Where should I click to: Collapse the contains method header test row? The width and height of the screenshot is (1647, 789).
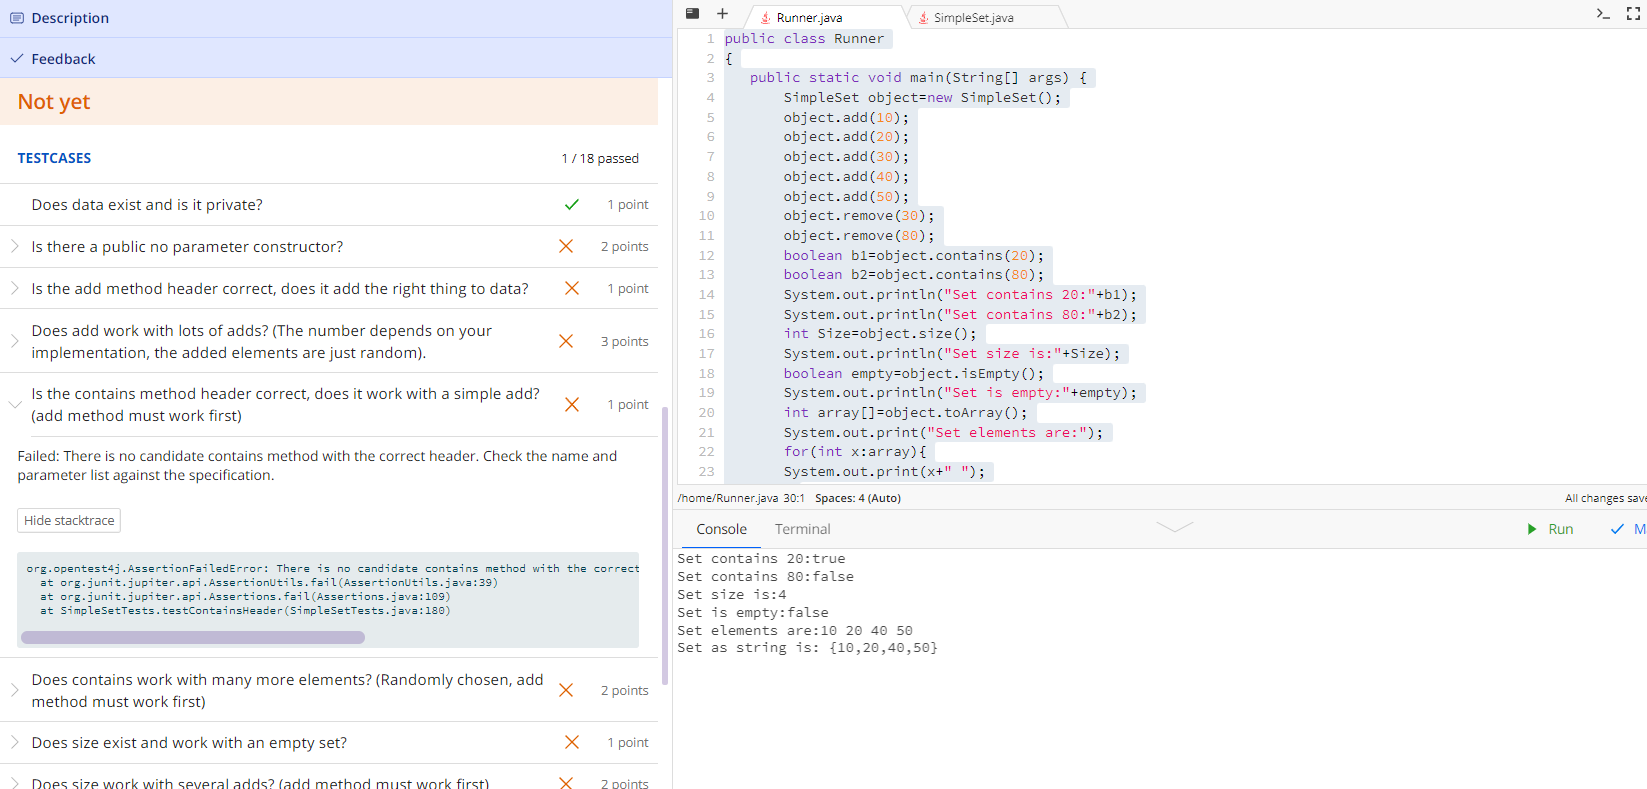tap(15, 404)
